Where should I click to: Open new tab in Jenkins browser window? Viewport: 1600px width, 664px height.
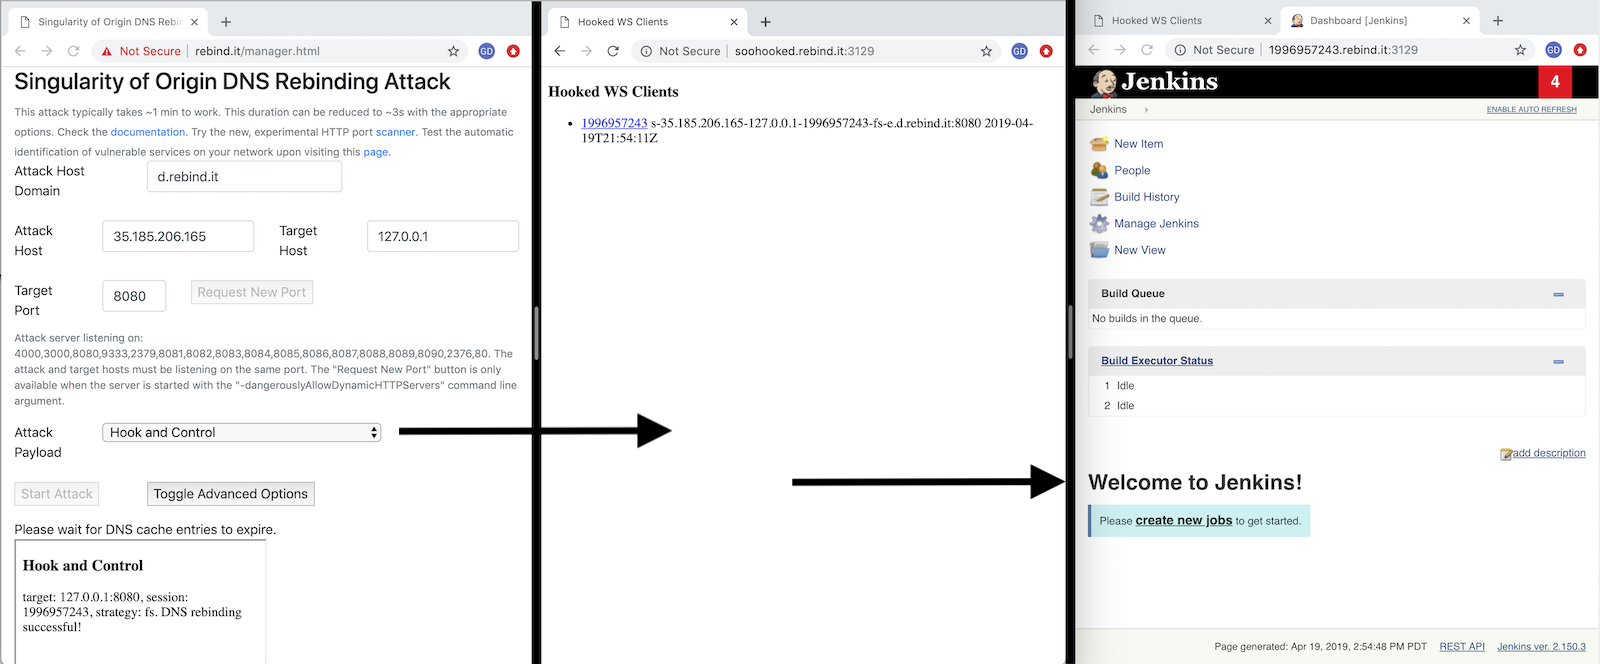coord(1498,21)
